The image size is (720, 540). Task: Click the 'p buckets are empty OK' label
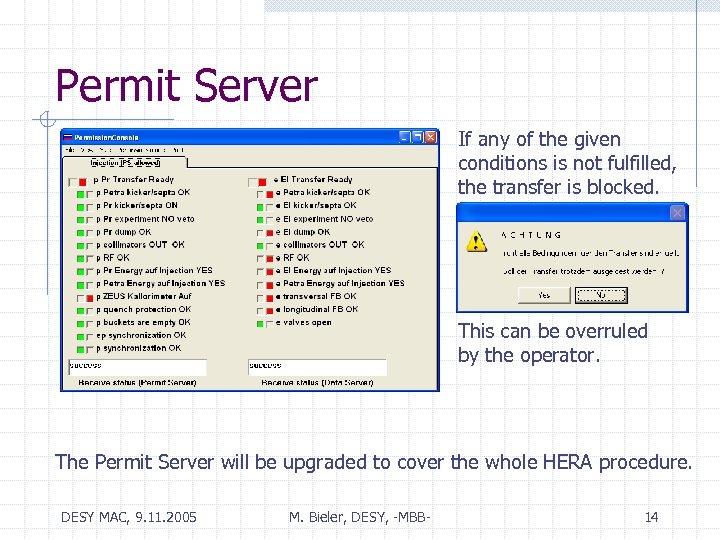143,322
